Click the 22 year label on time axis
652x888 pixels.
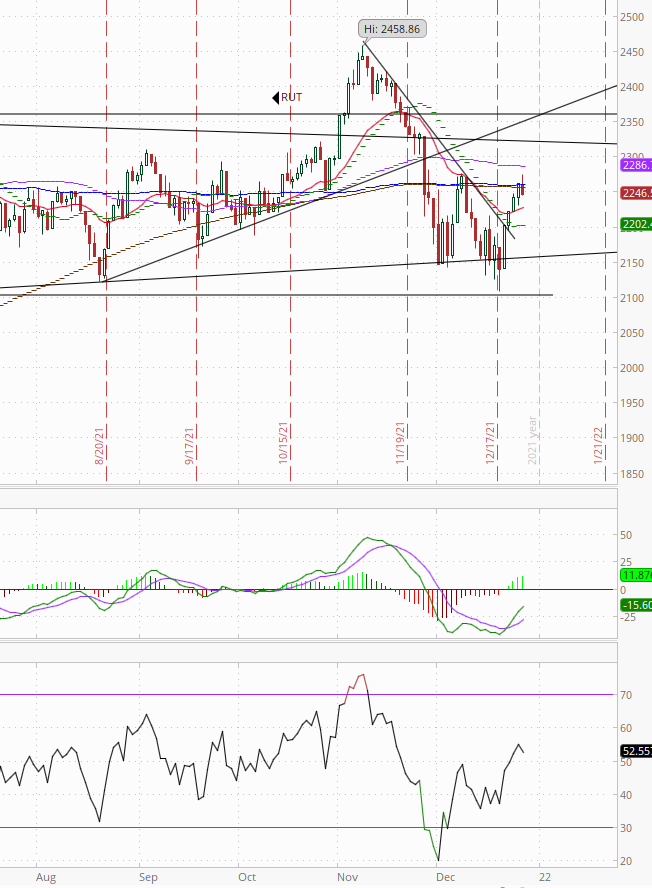point(545,877)
